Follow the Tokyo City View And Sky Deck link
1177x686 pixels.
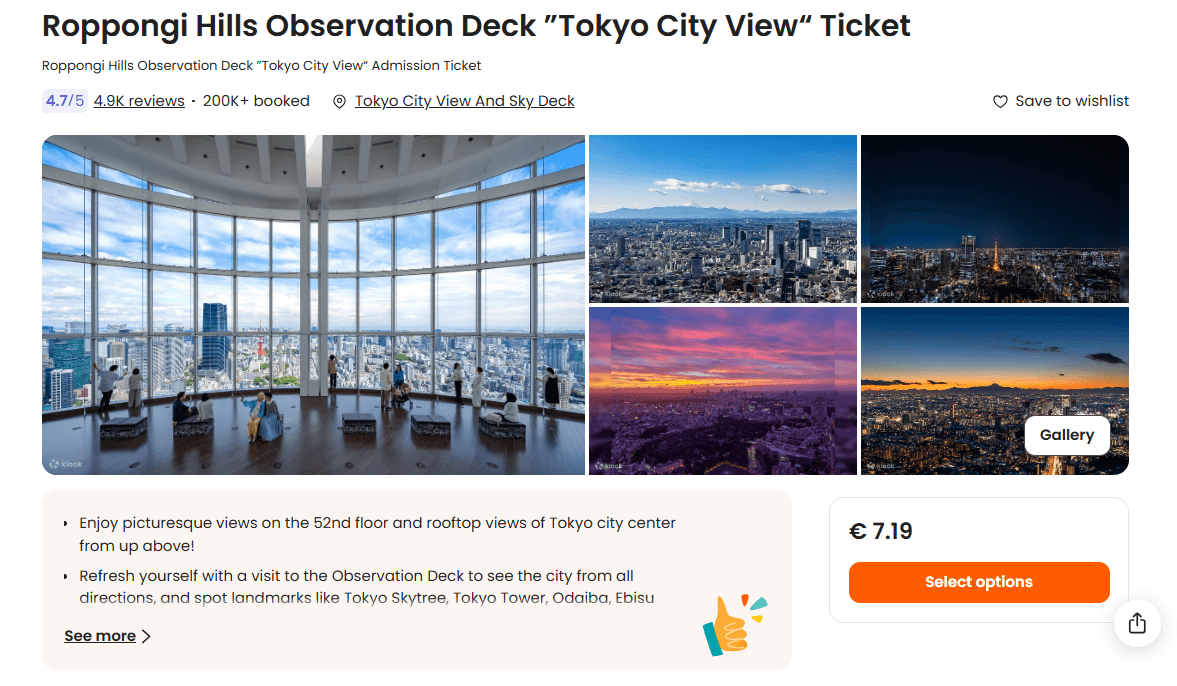pos(465,101)
